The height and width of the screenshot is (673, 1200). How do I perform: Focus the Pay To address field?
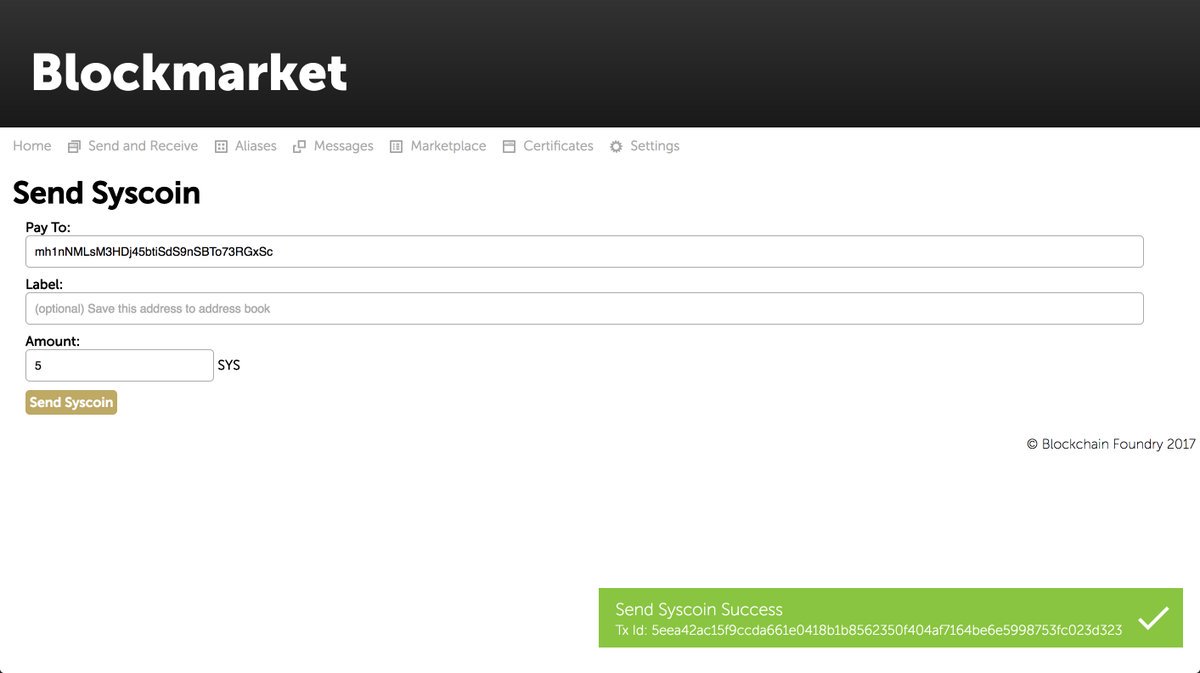(584, 252)
